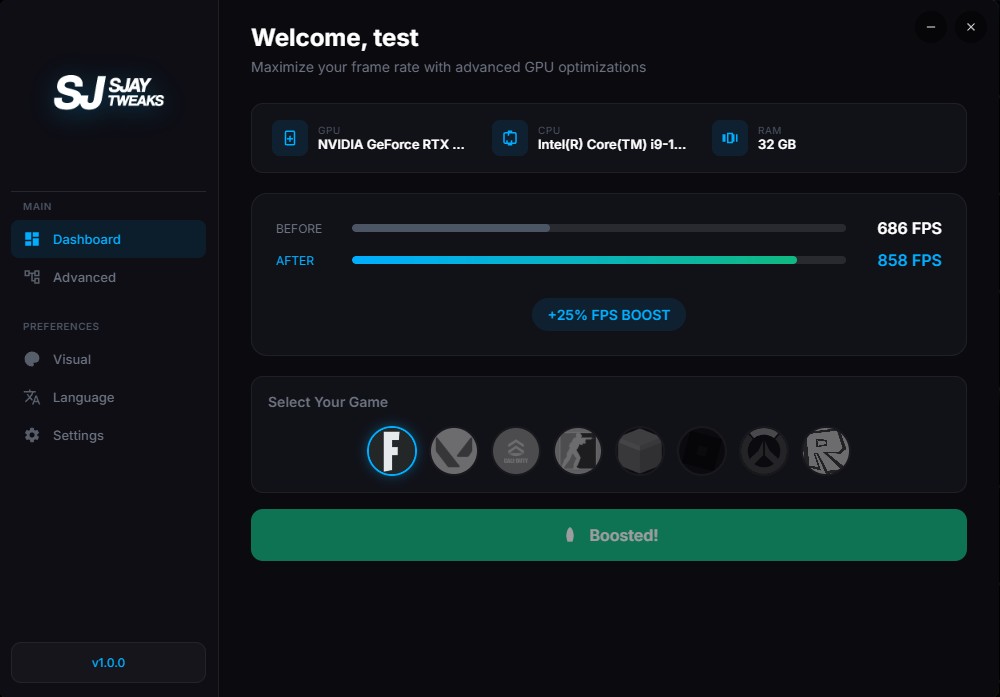Viewport: 1000px width, 697px height.
Task: Open the Dashboard menu item
Action: tap(108, 239)
